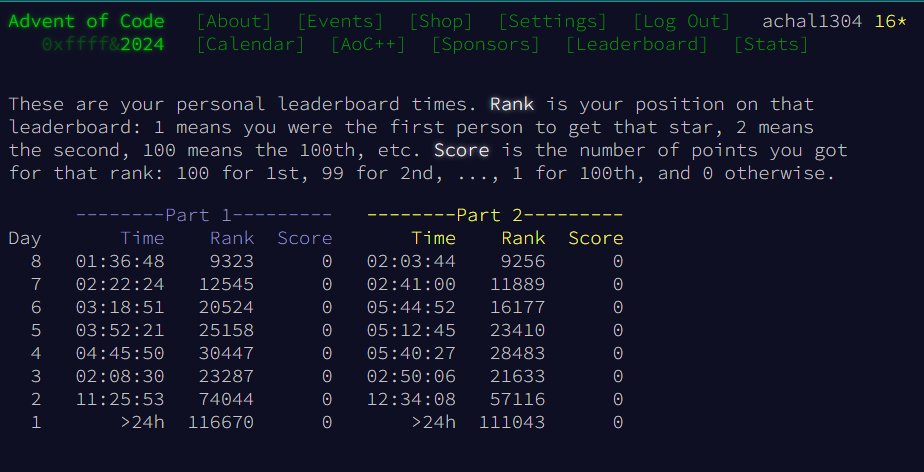
Task: View the Sponsors page
Action: coord(486,45)
